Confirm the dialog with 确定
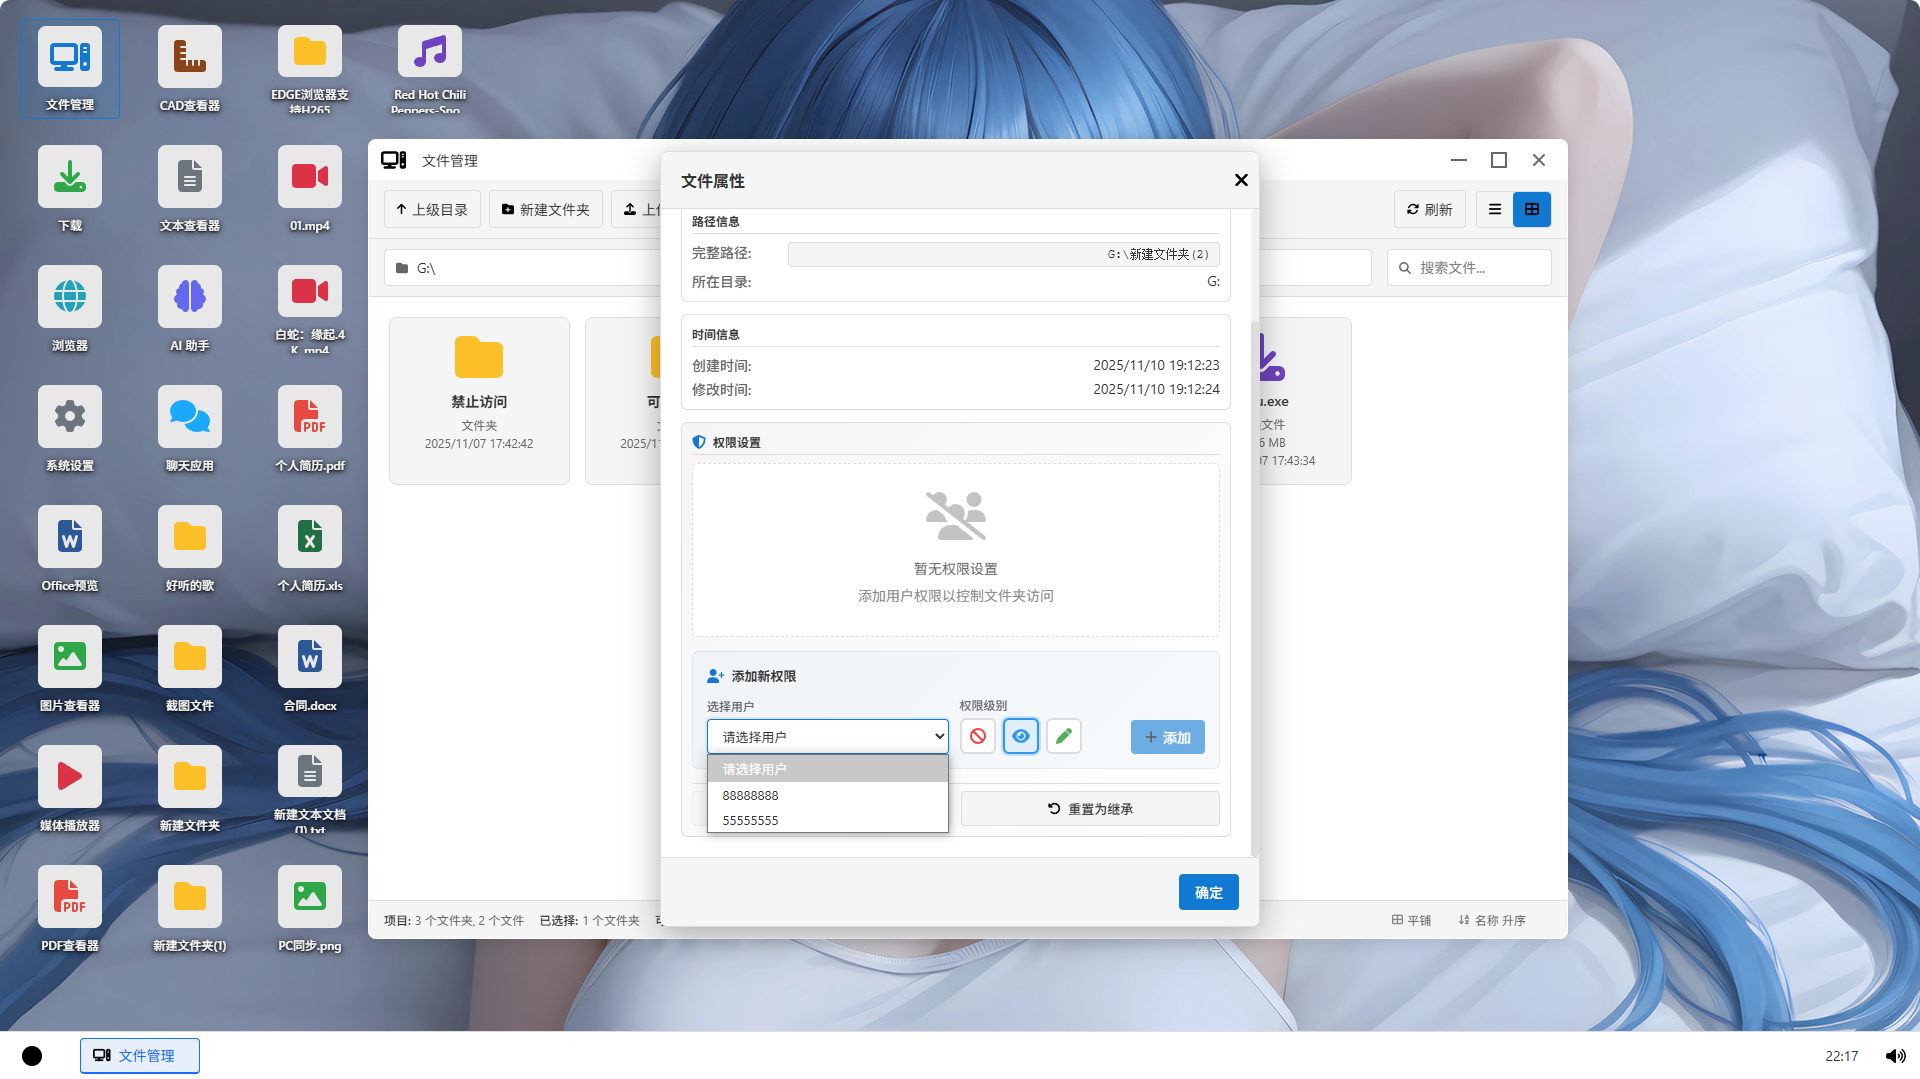The image size is (1920, 1079). 1209,892
